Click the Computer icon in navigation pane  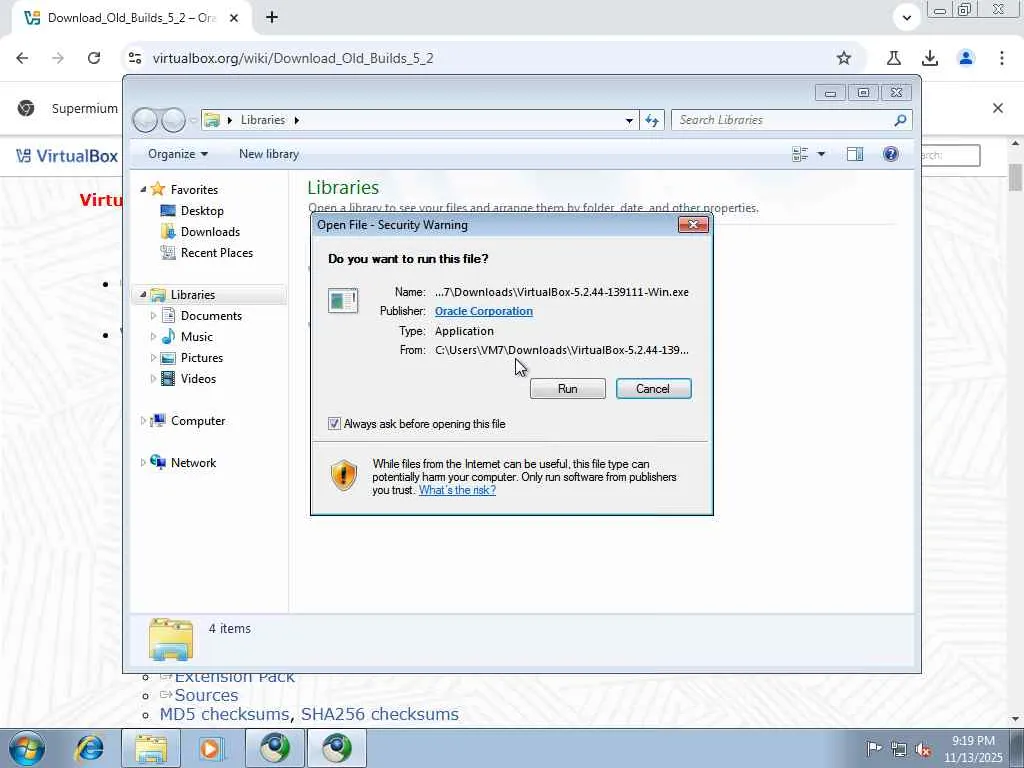tap(157, 421)
